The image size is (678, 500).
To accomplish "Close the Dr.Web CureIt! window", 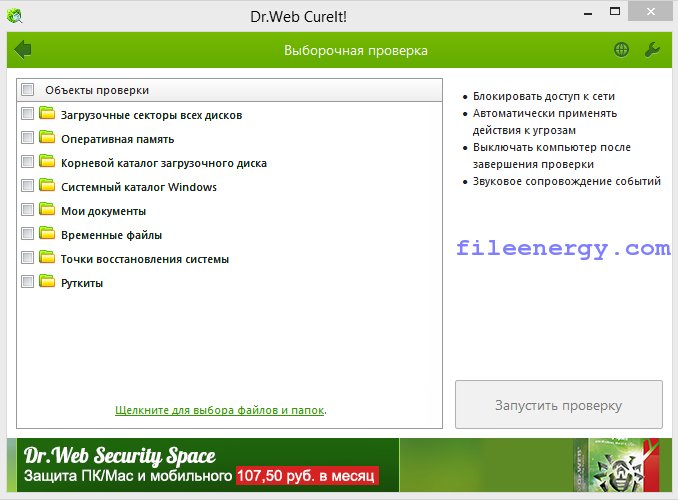I will tap(650, 12).
